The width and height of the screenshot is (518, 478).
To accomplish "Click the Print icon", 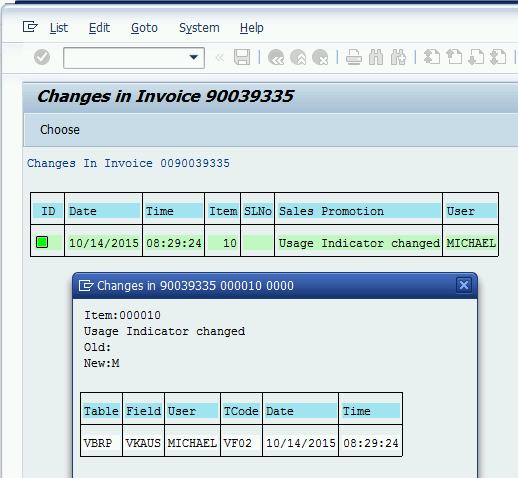I will 354,57.
